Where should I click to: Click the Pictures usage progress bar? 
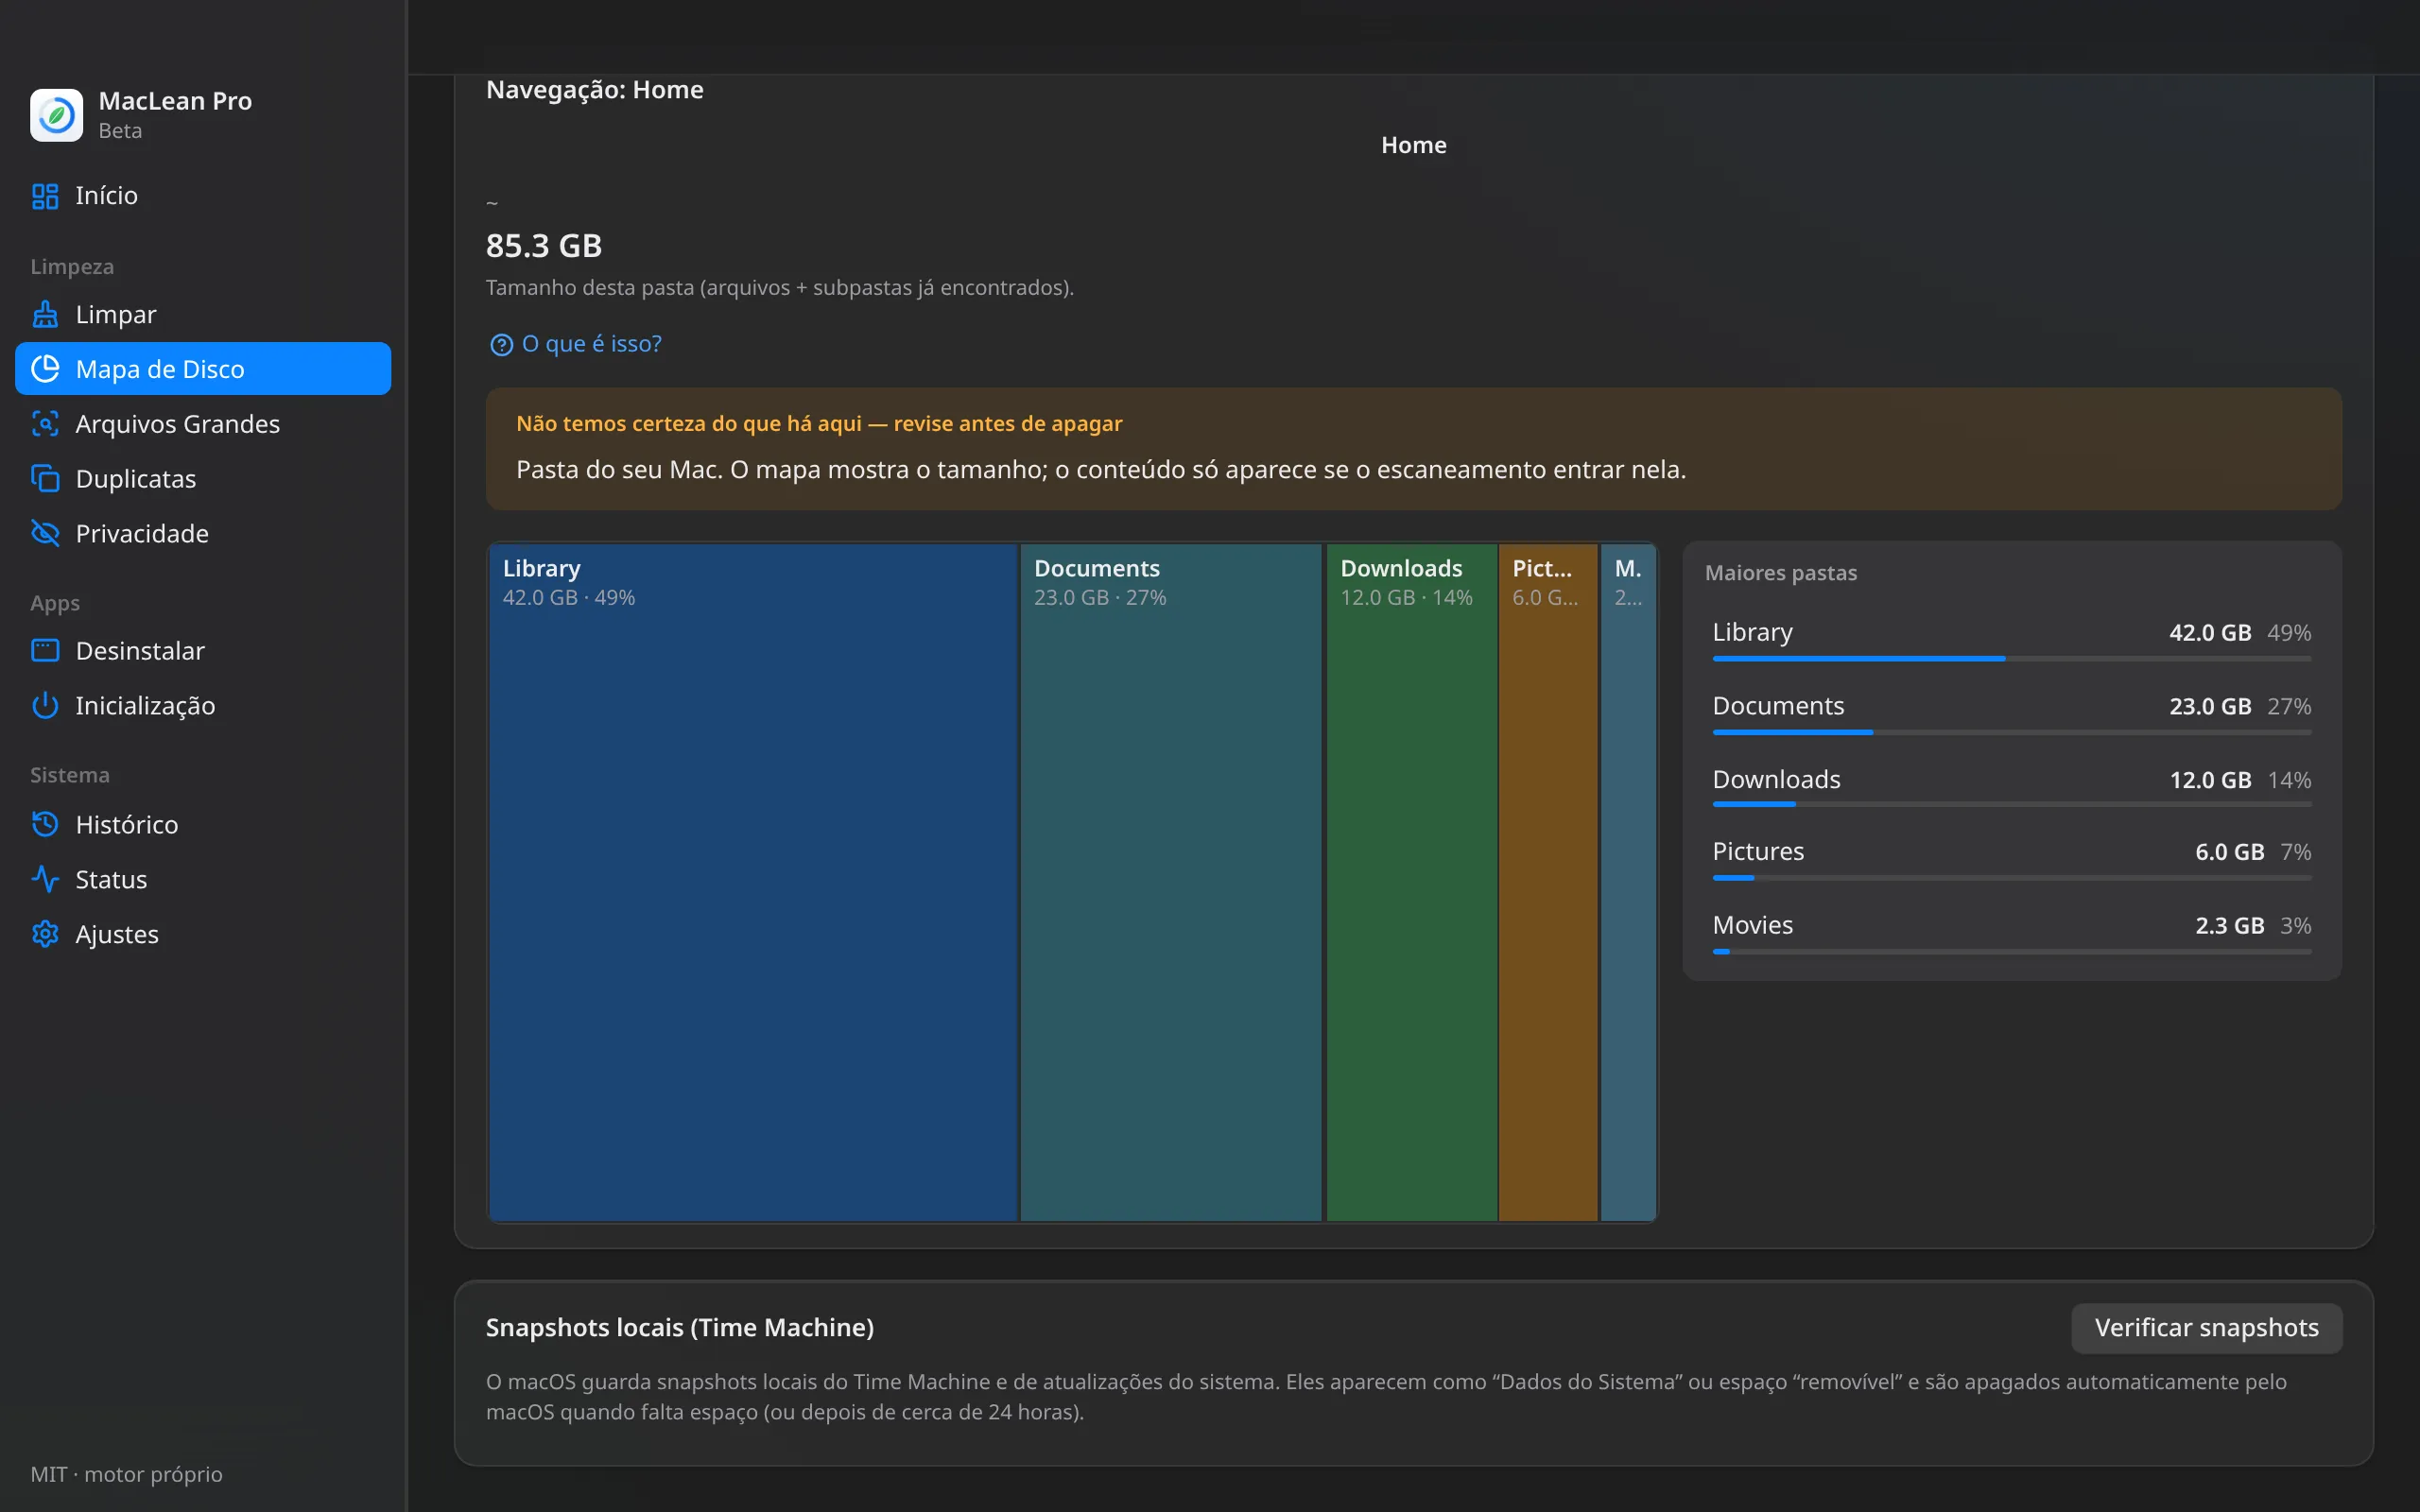(x=2011, y=878)
